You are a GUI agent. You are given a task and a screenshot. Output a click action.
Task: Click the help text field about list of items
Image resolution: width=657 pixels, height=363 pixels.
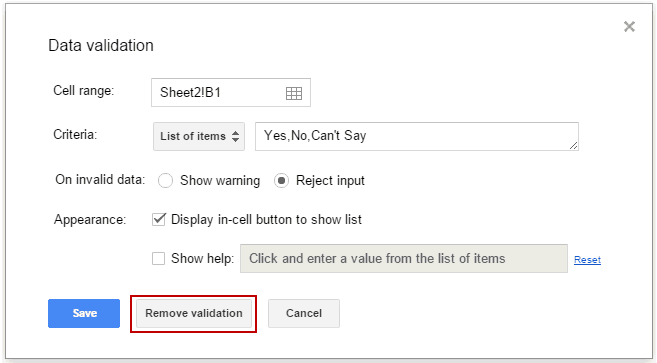point(404,259)
